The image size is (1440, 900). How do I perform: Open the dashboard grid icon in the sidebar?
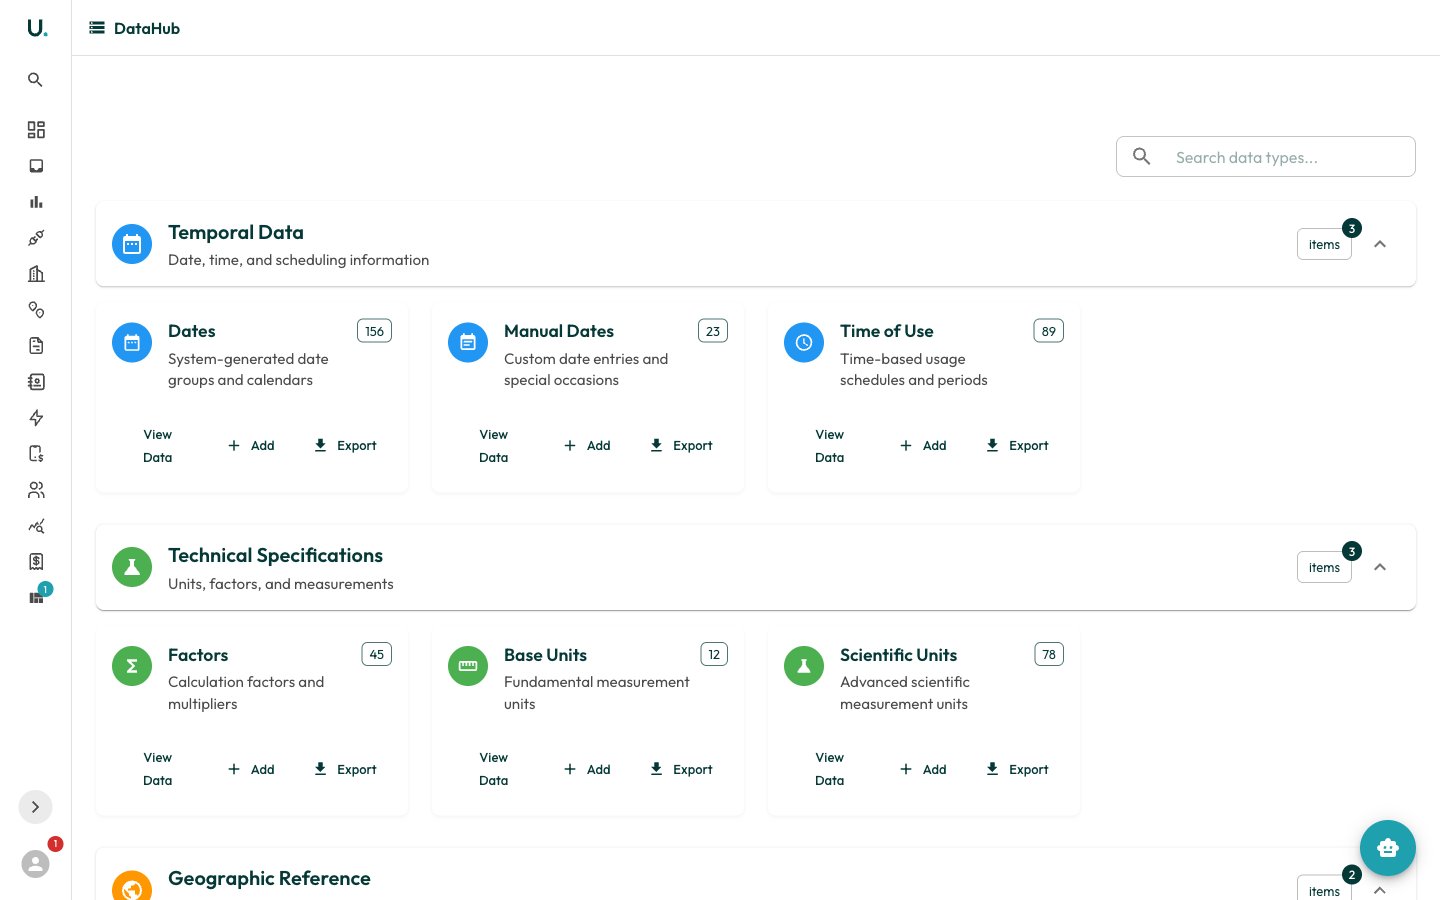coord(36,130)
